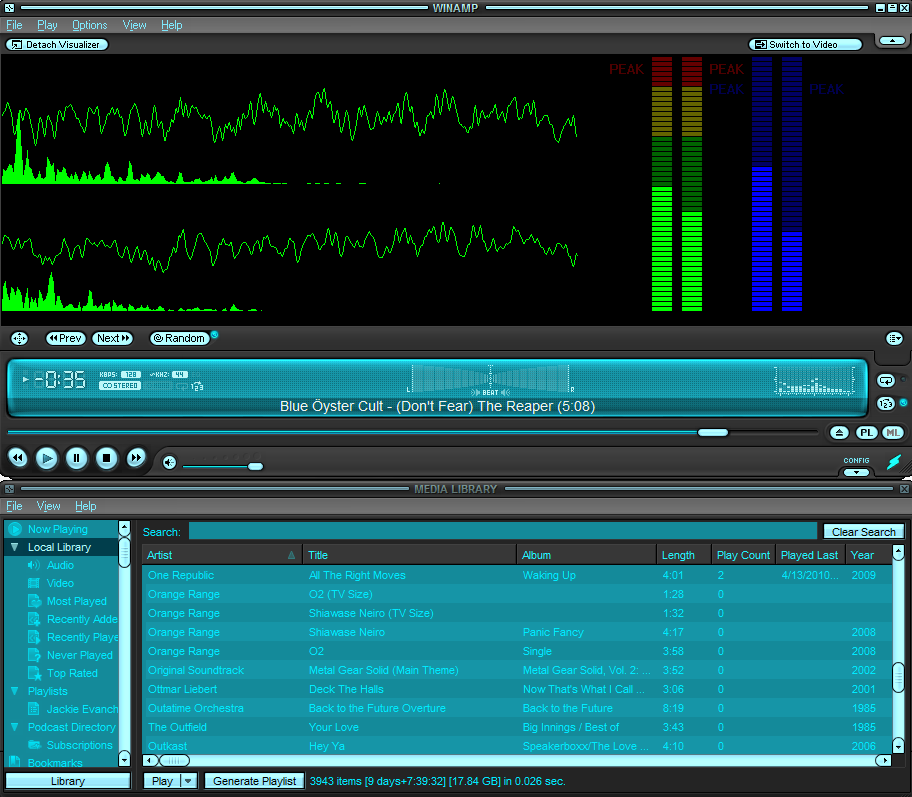Click Switch to Video button
Screen dimensions: 912x797
tap(804, 45)
